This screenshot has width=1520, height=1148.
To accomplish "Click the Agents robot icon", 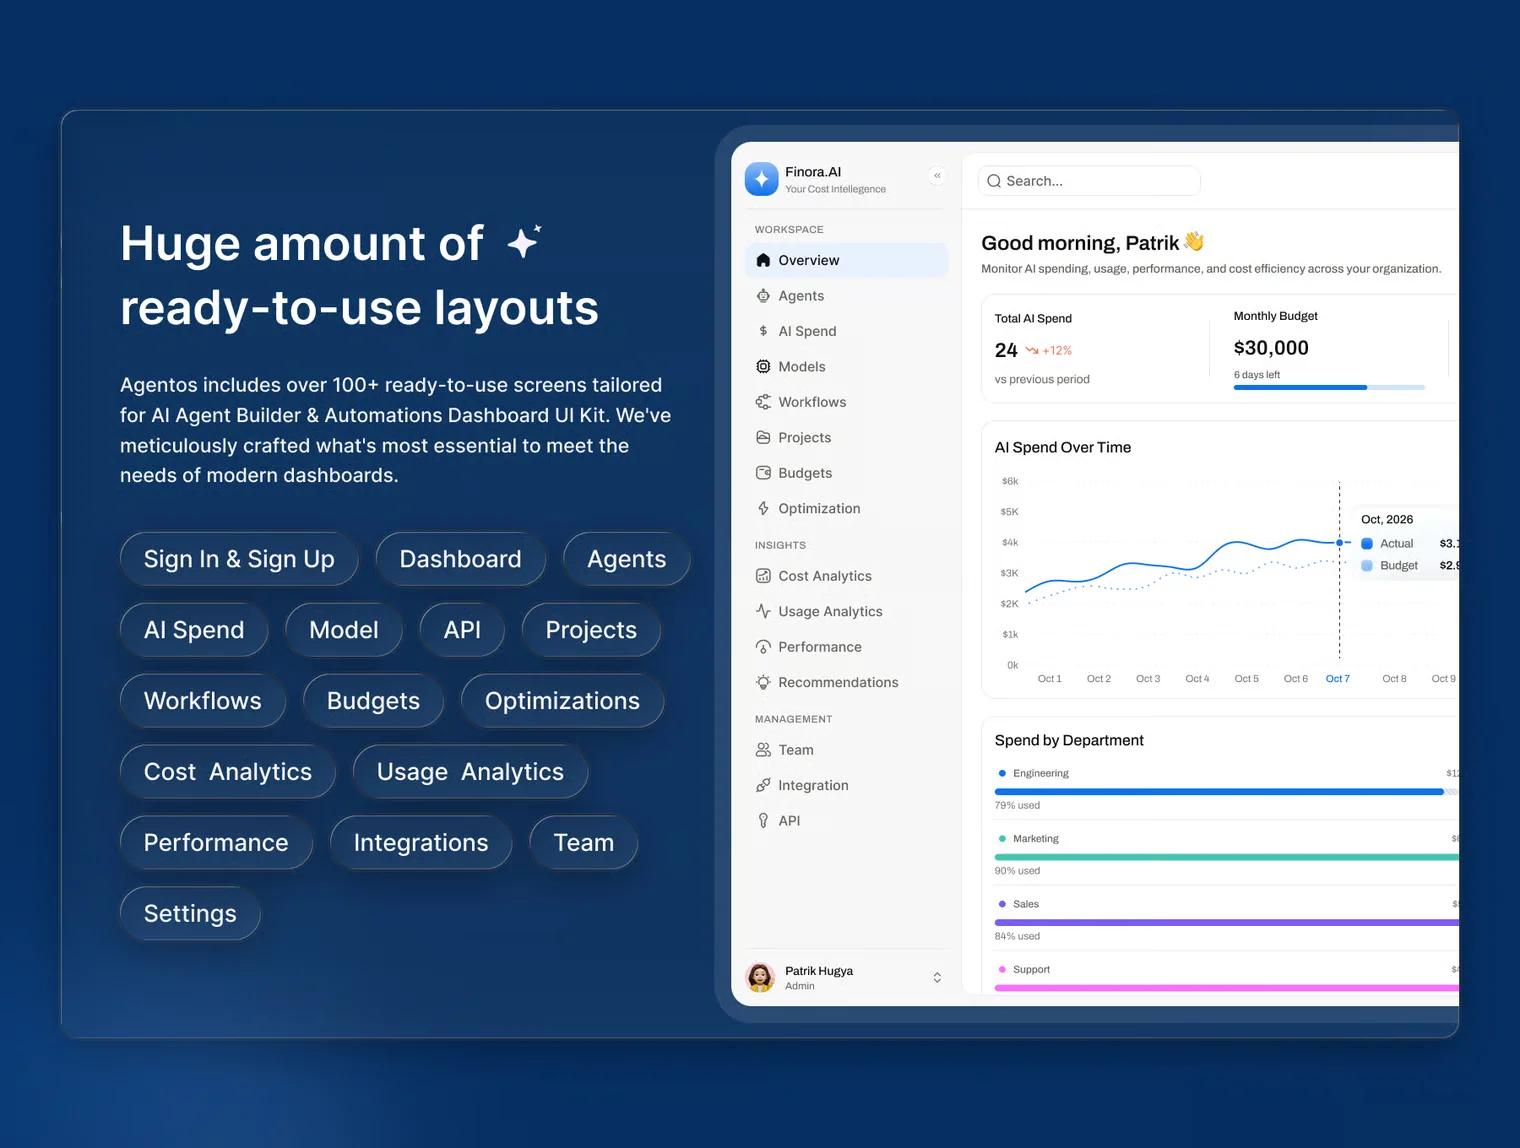I will pyautogui.click(x=763, y=296).
